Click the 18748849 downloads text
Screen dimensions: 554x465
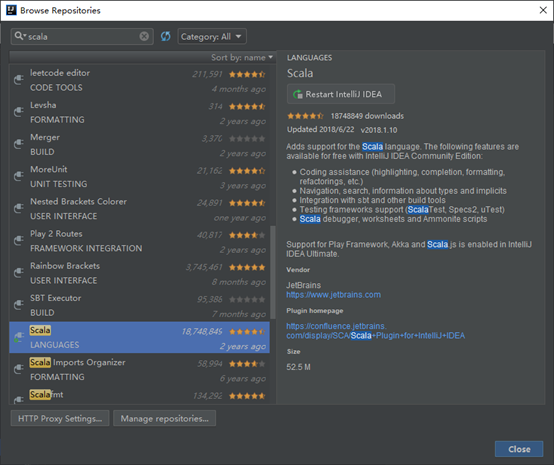coord(367,116)
